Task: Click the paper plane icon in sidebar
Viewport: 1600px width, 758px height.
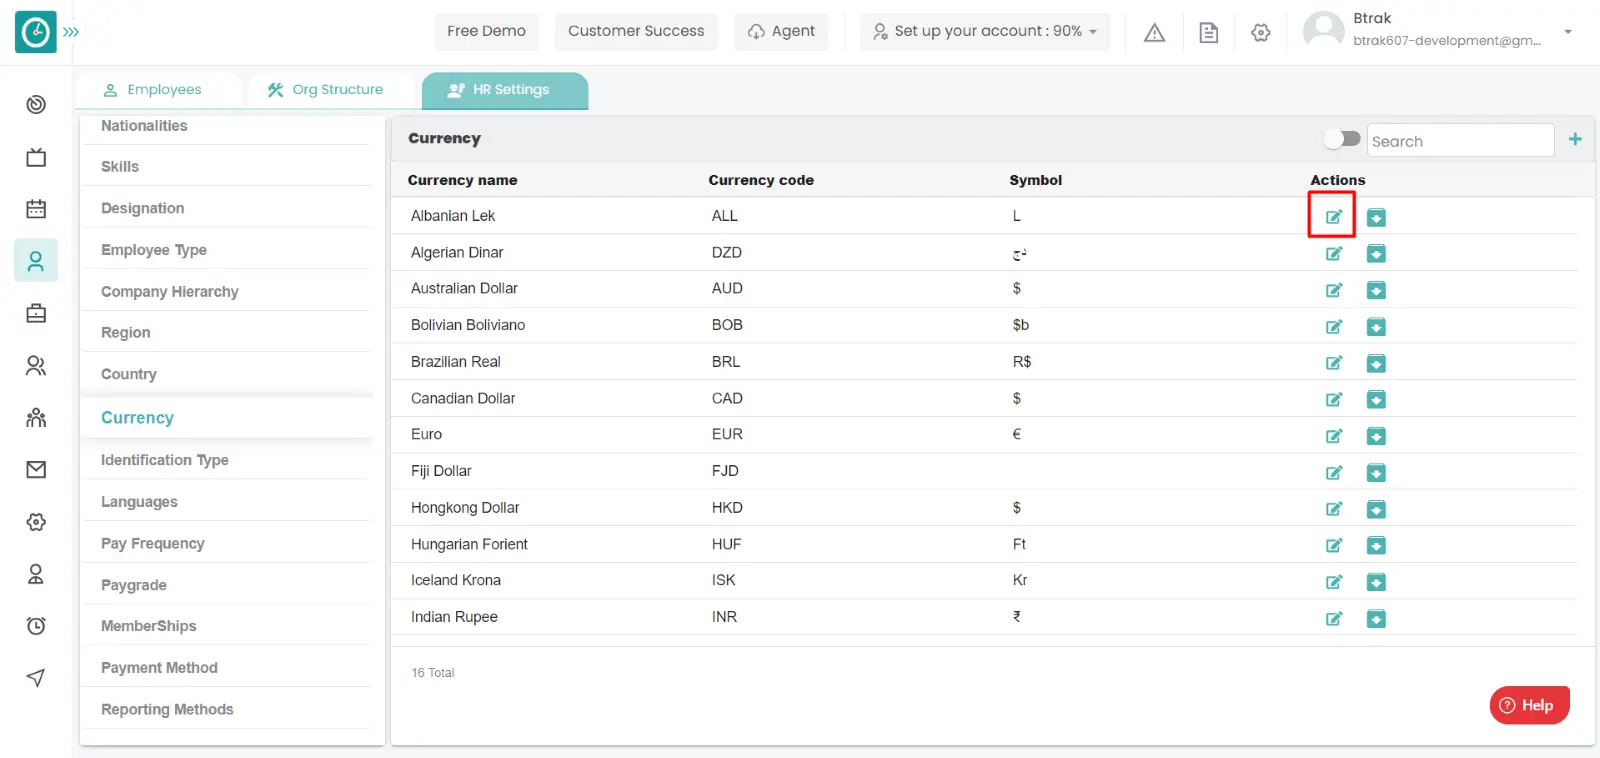Action: click(x=36, y=678)
